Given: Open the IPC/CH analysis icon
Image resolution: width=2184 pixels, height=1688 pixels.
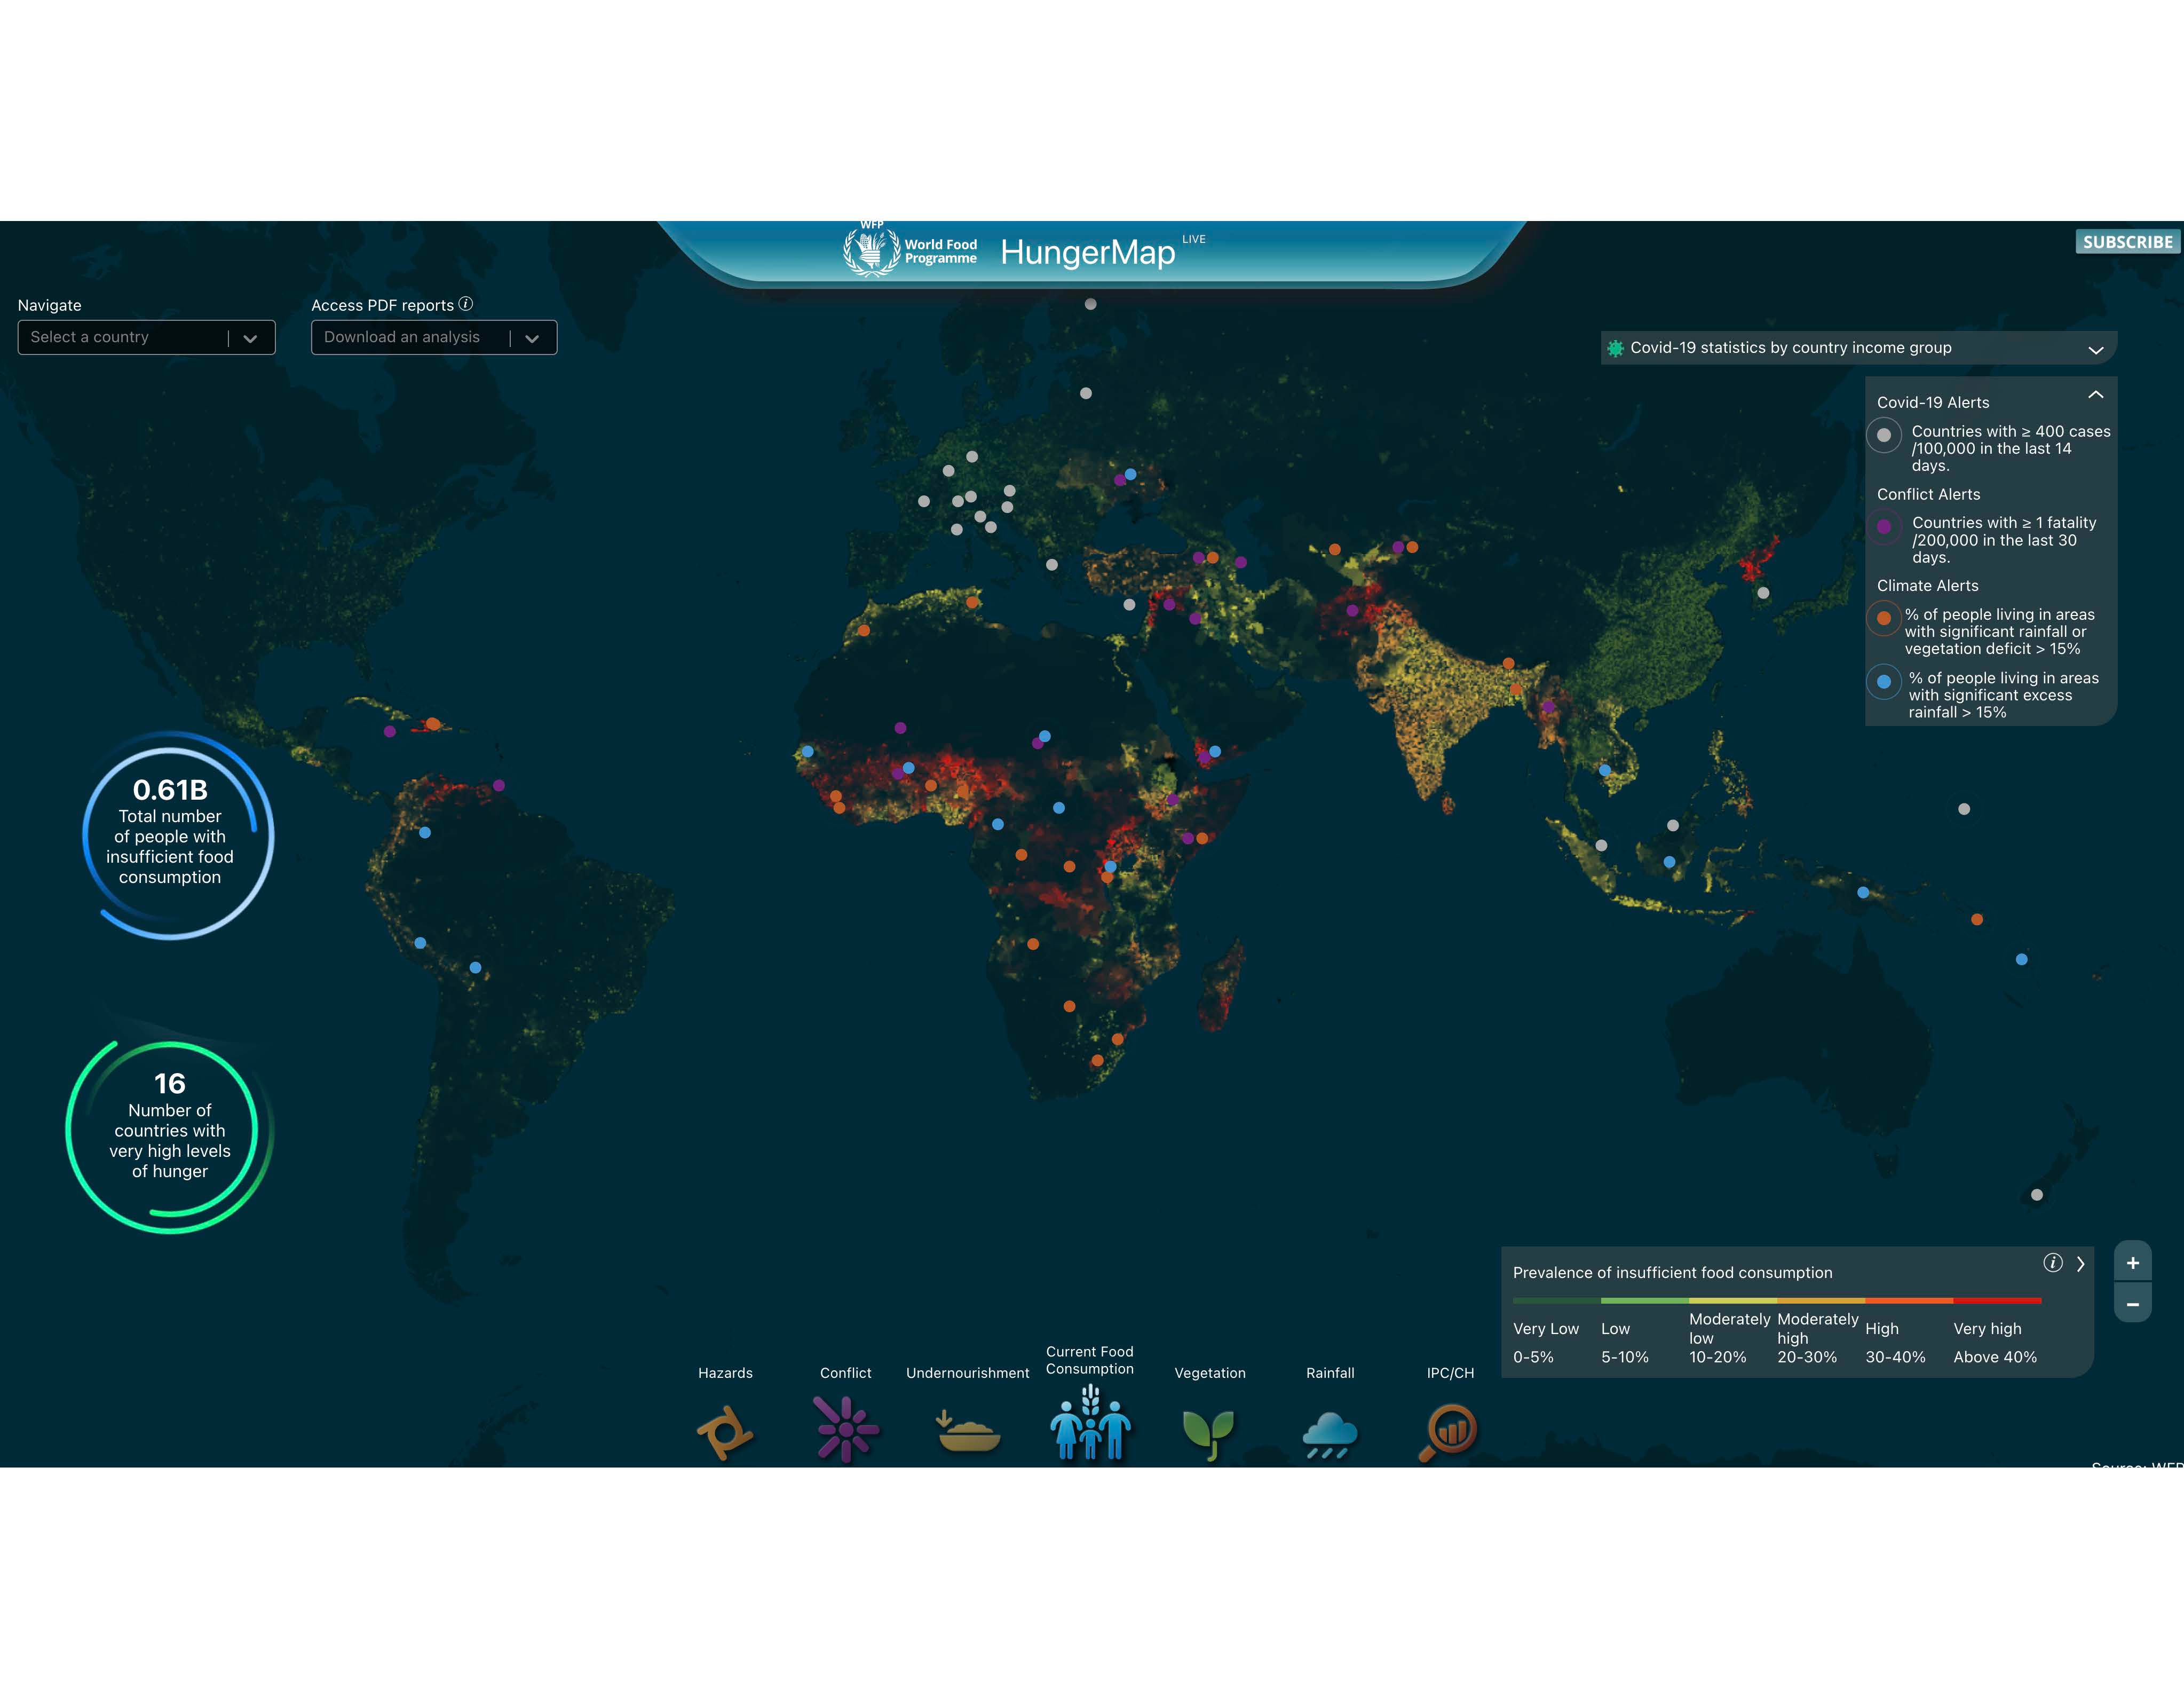Looking at the screenshot, I should pos(1449,1430).
